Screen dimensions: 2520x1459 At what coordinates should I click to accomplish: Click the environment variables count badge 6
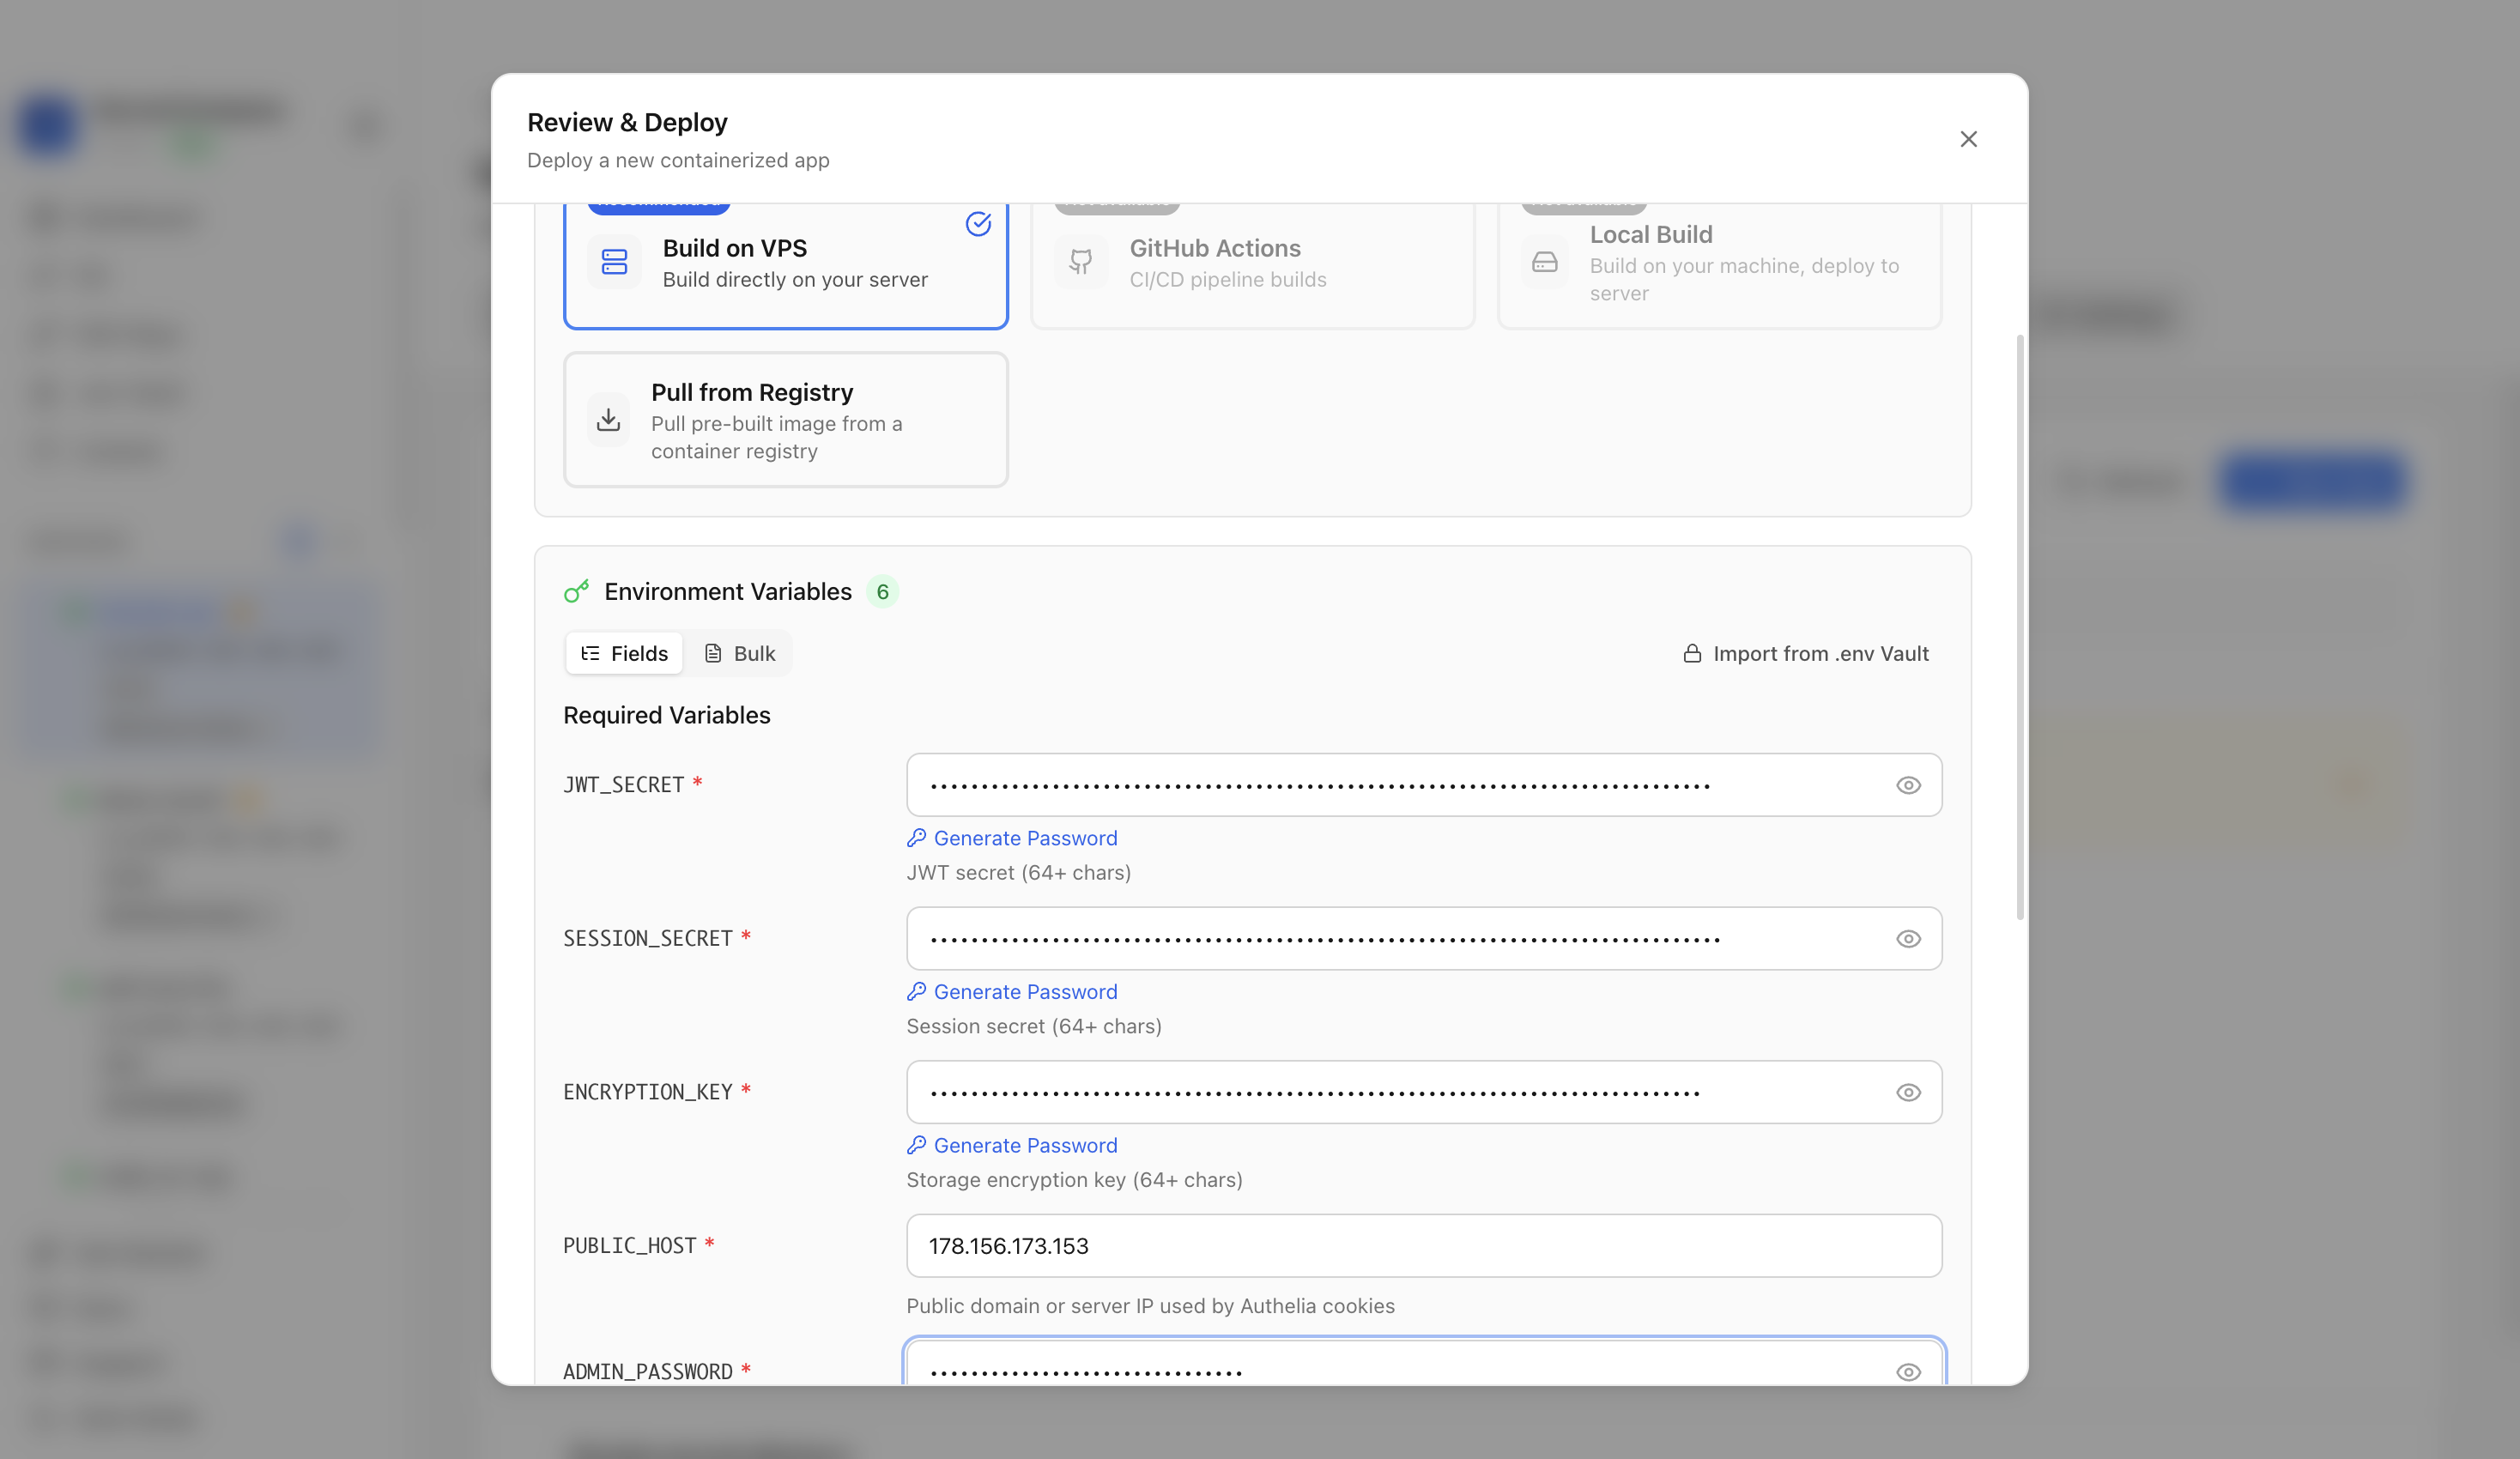coord(882,592)
